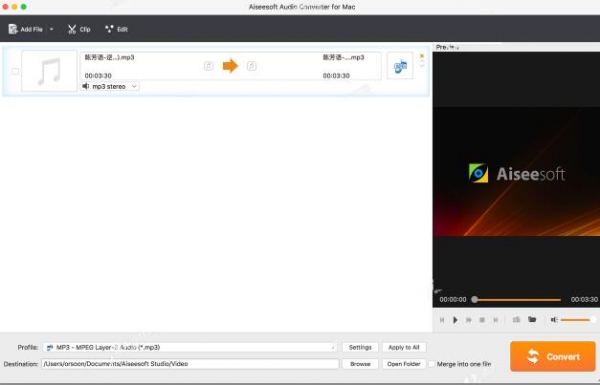Click the preview current time 00:00:00
Image resolution: width=600 pixels, height=385 pixels.
click(x=453, y=300)
